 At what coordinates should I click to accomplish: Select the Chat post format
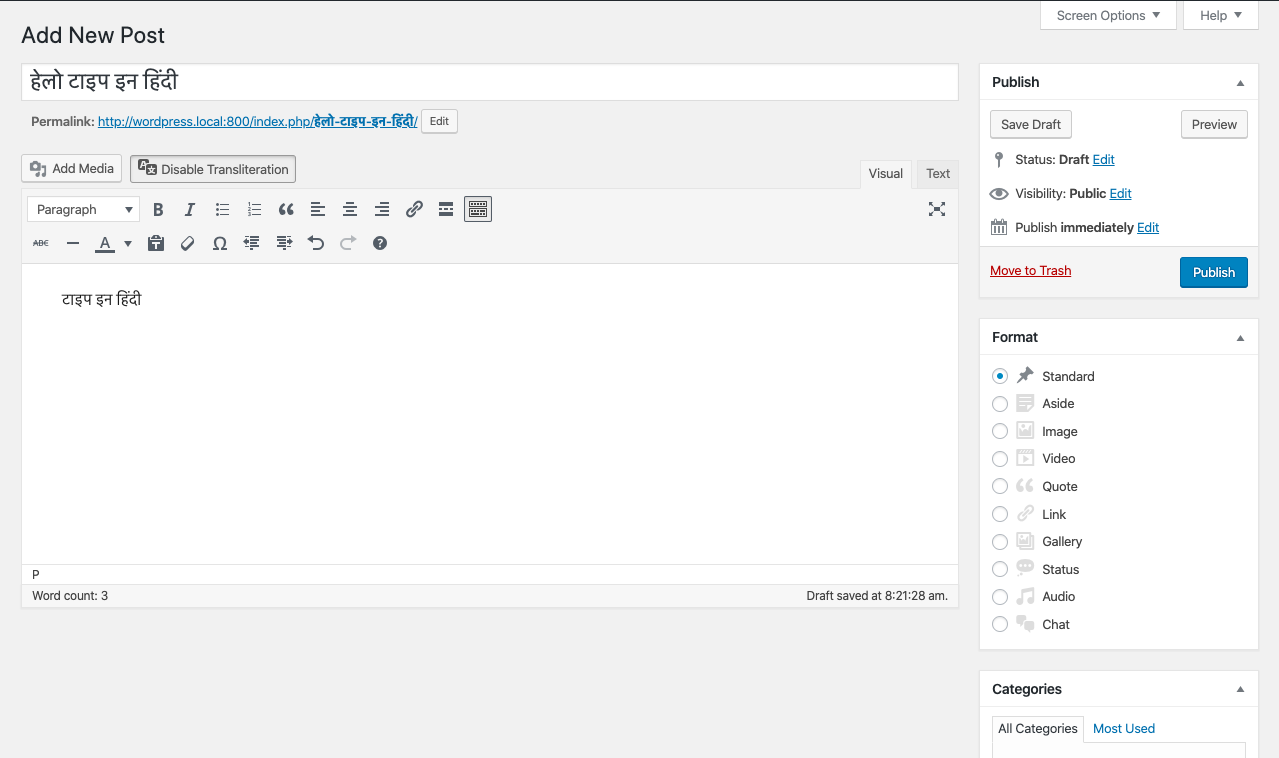coord(1000,624)
